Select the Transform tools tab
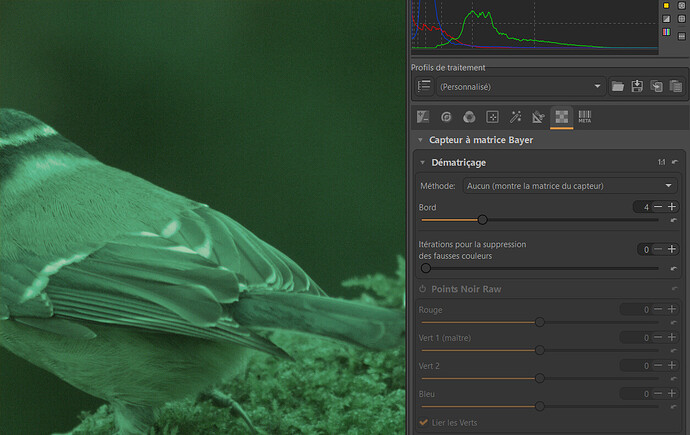 pos(538,117)
